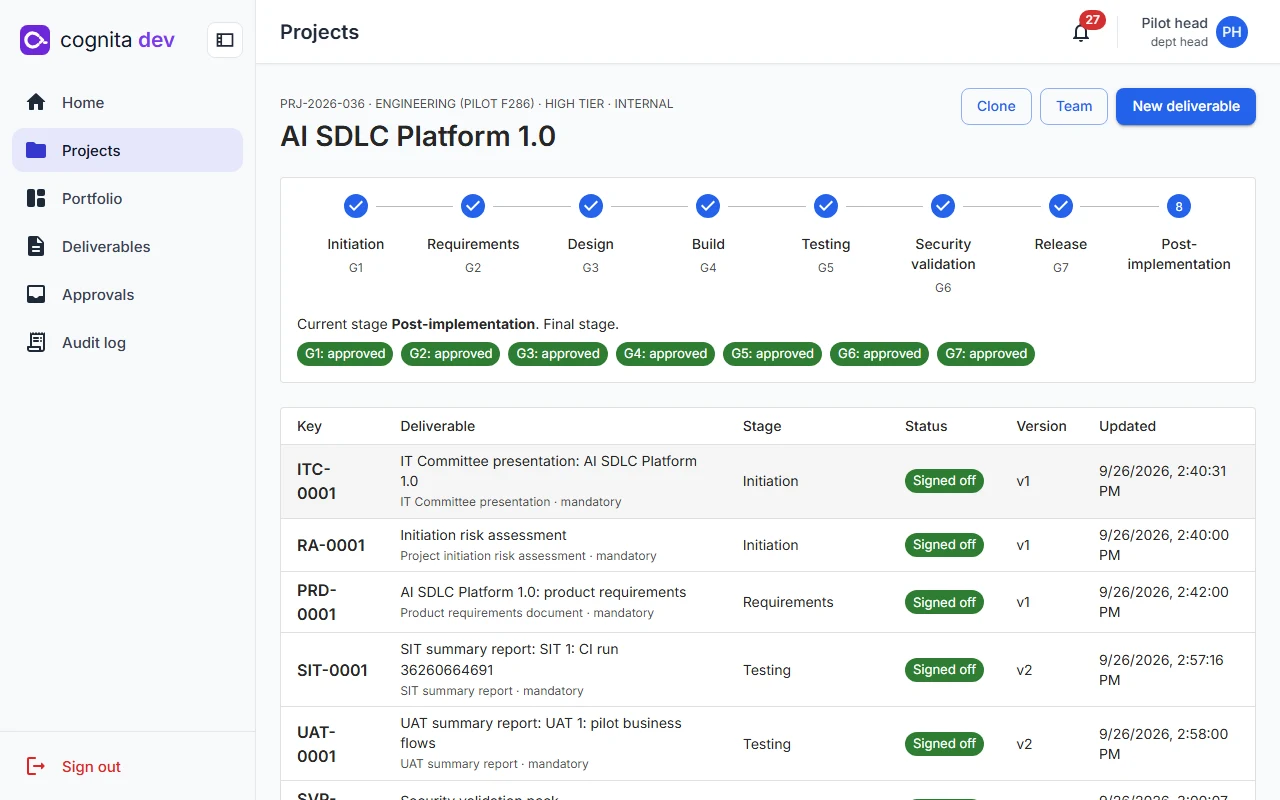Open Approvals in the sidebar

[x=127, y=294]
